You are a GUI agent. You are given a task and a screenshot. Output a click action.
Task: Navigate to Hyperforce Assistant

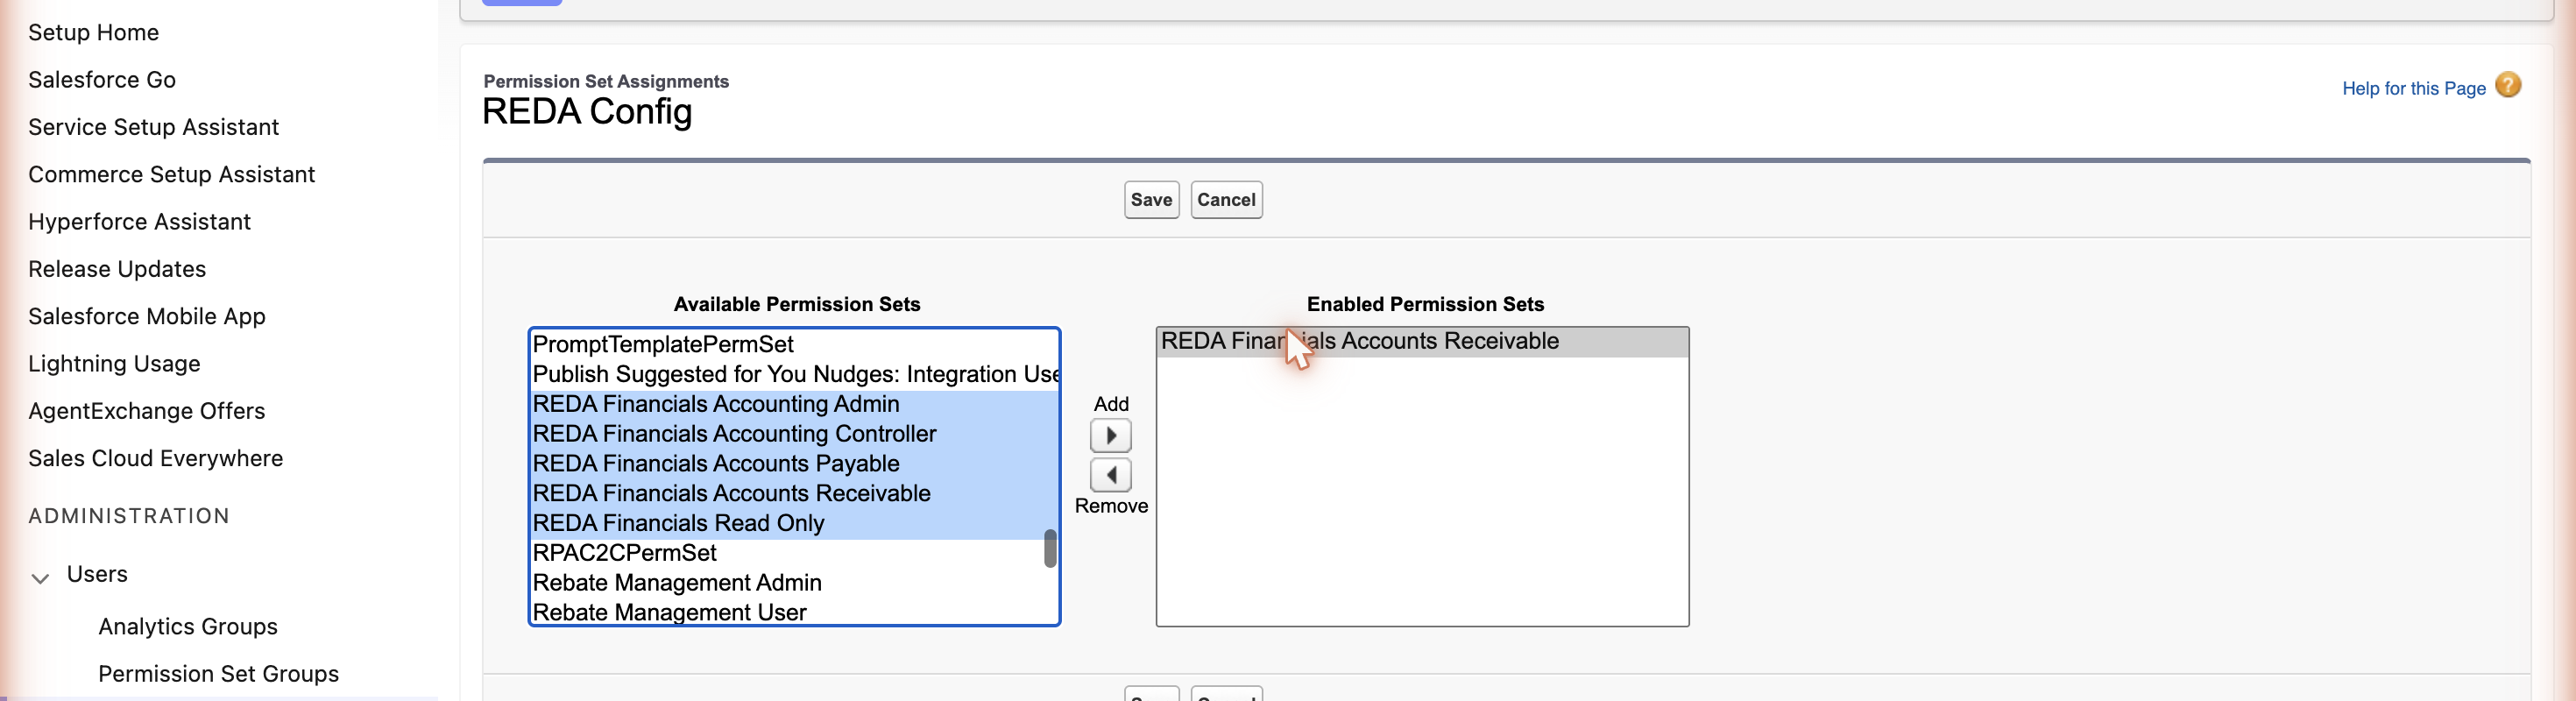[140, 222]
